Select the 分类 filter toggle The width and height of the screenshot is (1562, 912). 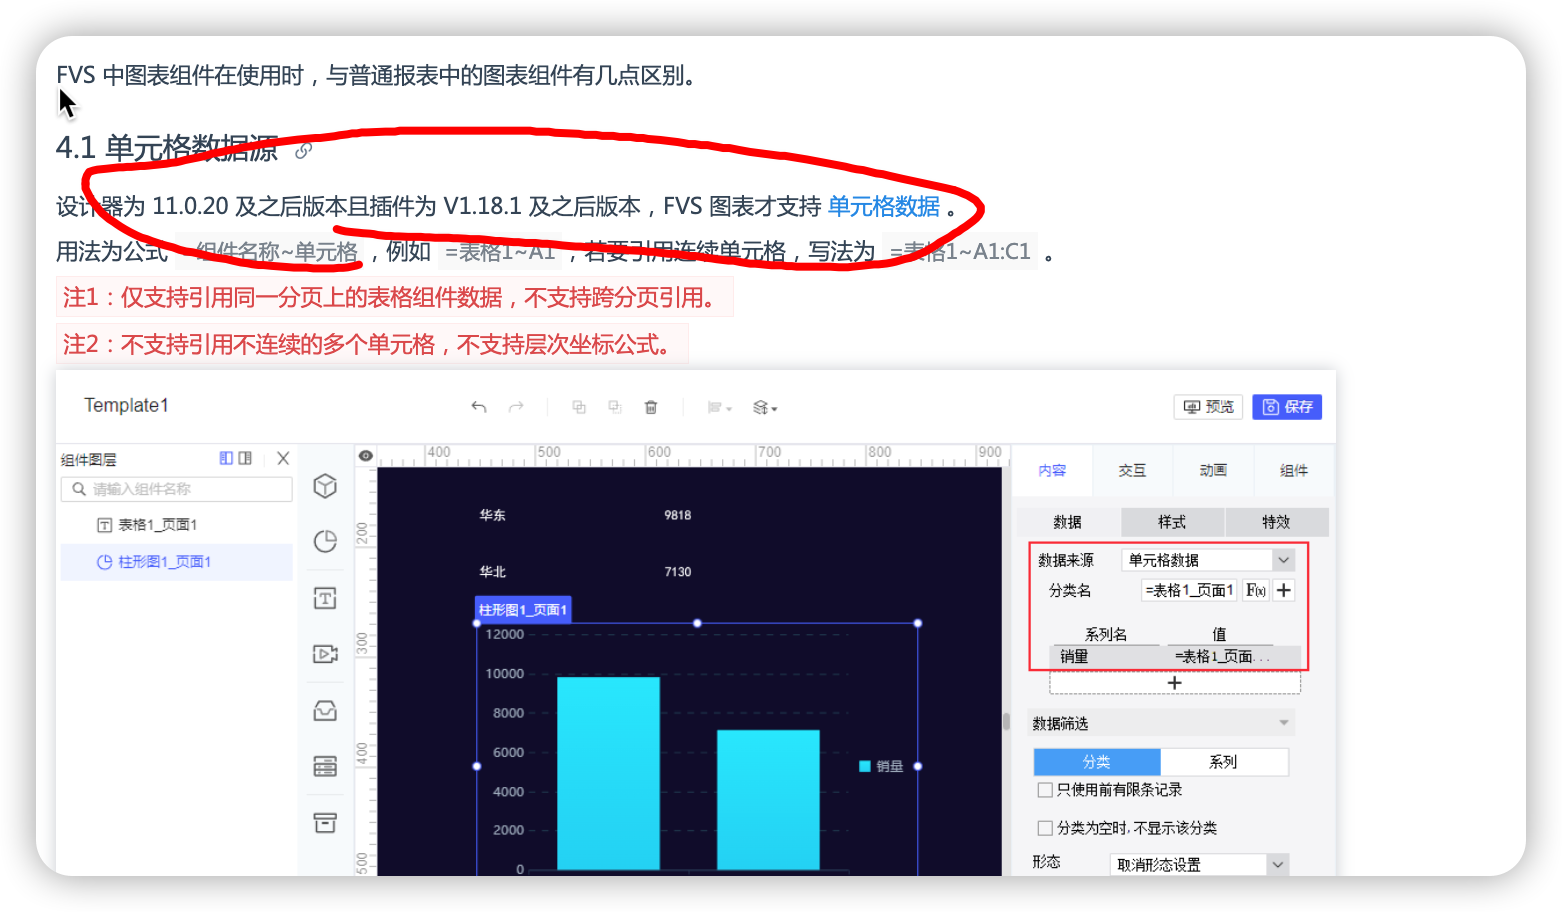1097,762
